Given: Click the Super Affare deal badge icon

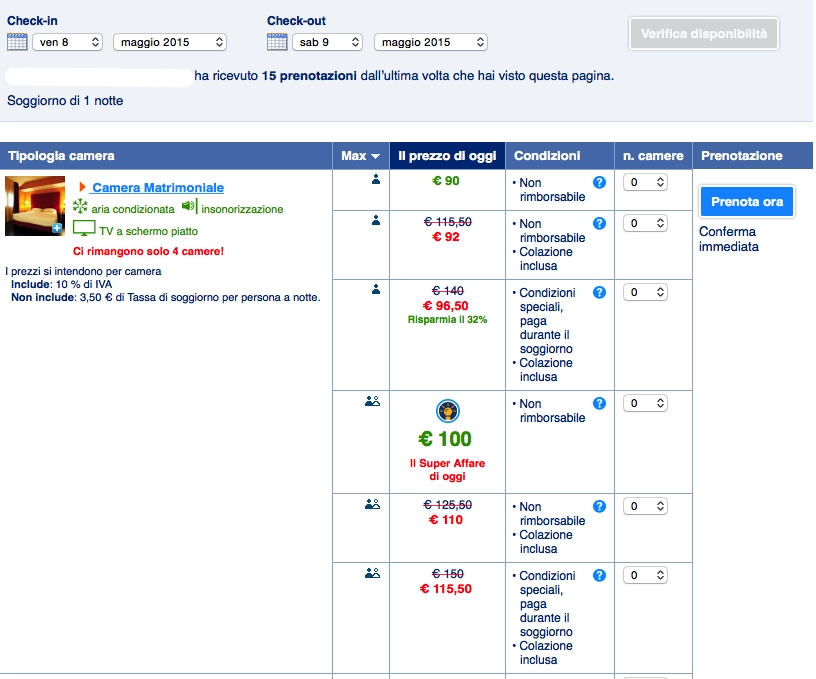Looking at the screenshot, I should click(448, 411).
